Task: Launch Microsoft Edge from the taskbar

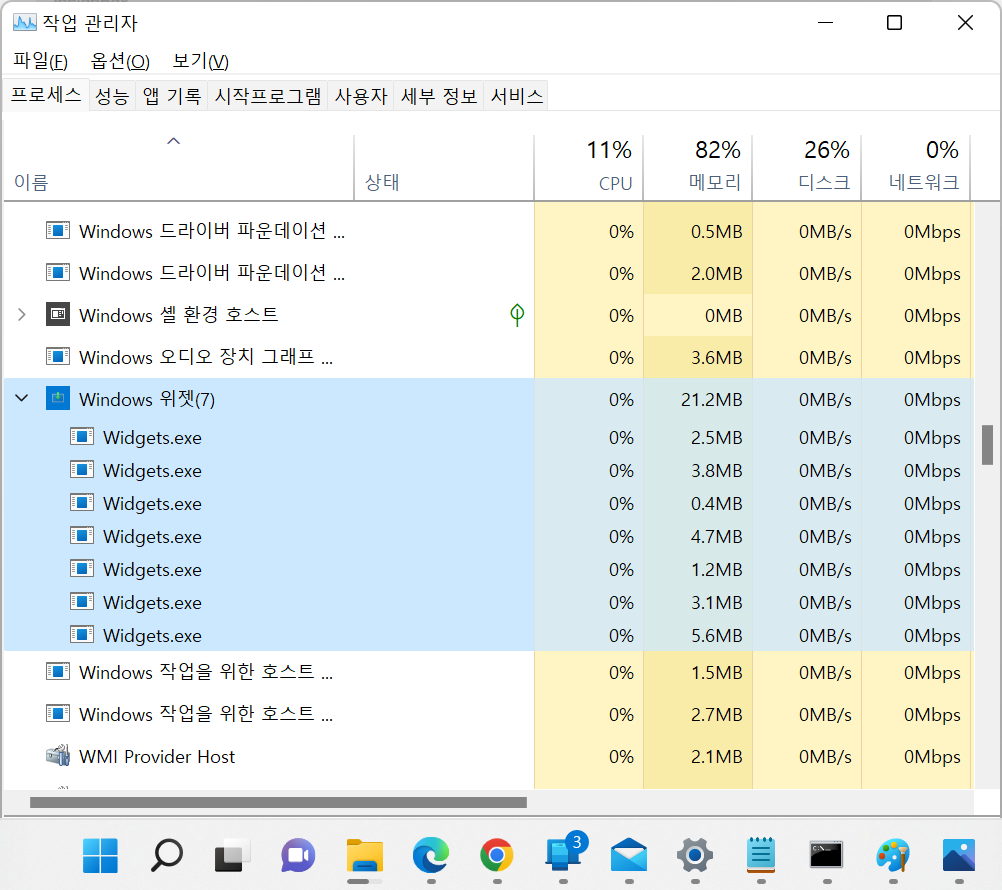Action: pos(431,855)
